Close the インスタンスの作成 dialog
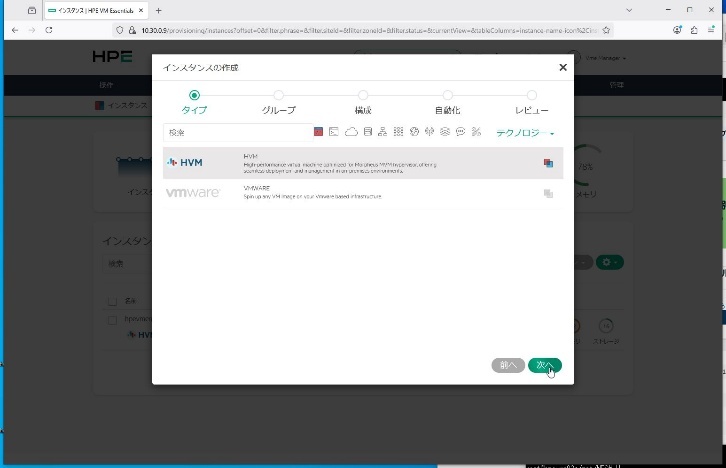Image resolution: width=726 pixels, height=468 pixels. pyautogui.click(x=562, y=68)
